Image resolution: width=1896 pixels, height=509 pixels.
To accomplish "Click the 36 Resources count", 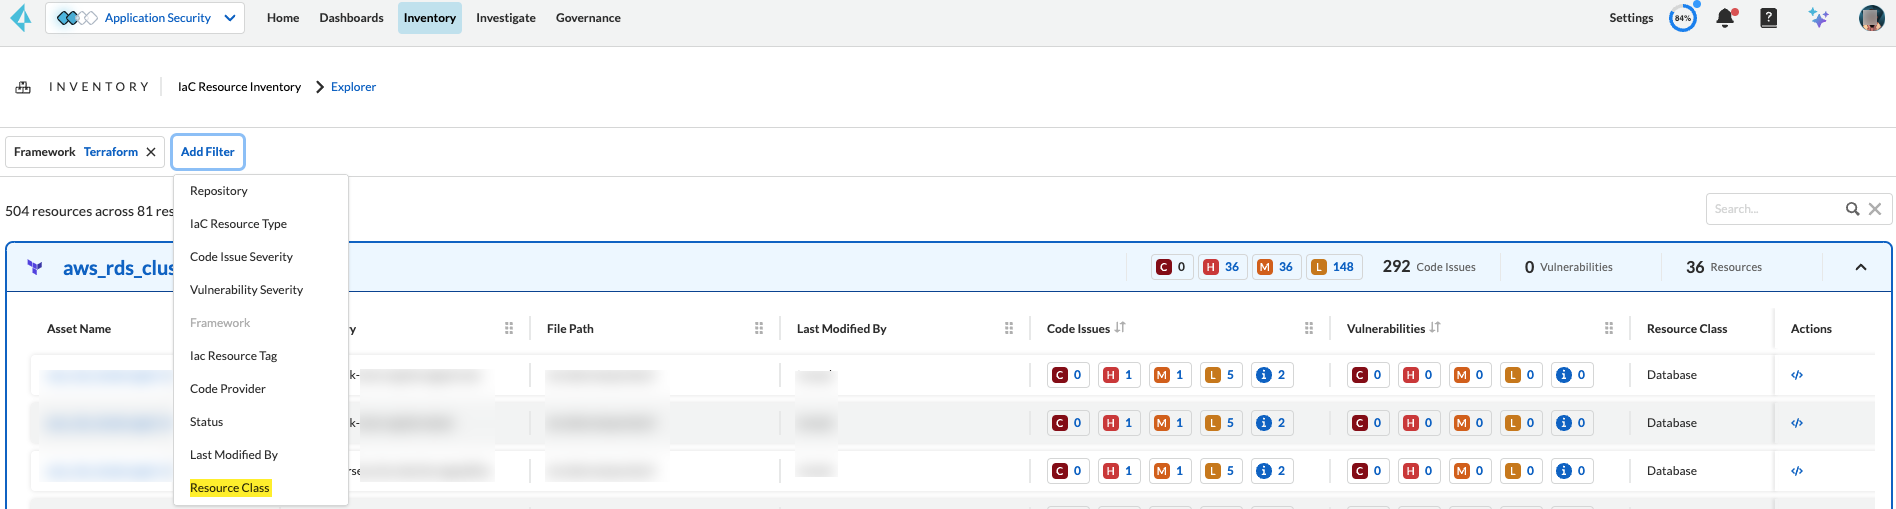I will click(1724, 267).
